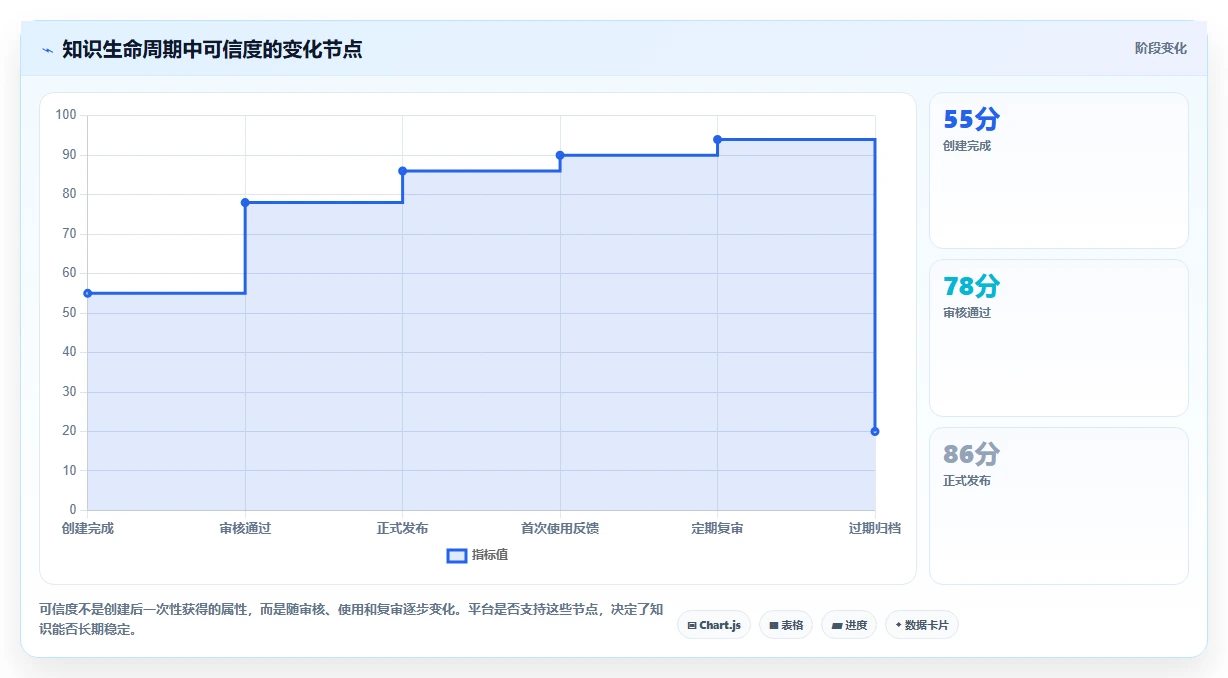Select the 定期复审 data point at 94
1228x678 pixels.
coord(717,139)
